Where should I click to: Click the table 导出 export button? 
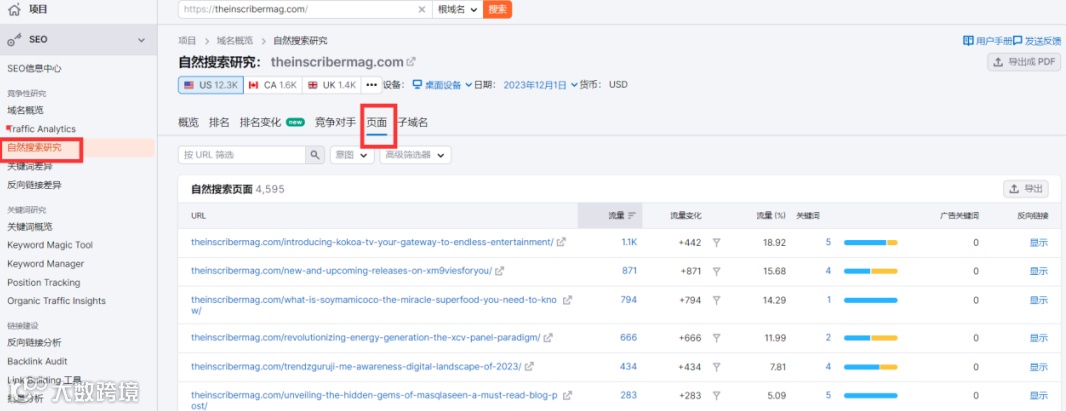click(x=1025, y=189)
